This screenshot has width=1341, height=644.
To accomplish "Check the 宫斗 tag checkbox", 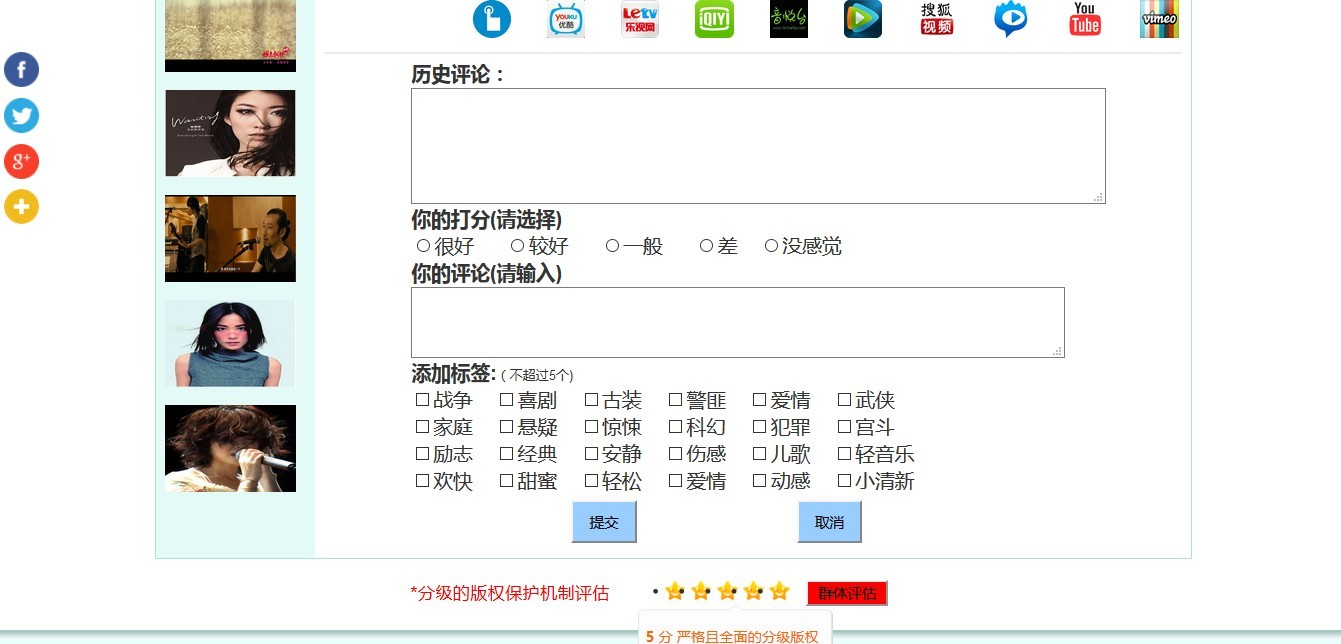I will [844, 427].
